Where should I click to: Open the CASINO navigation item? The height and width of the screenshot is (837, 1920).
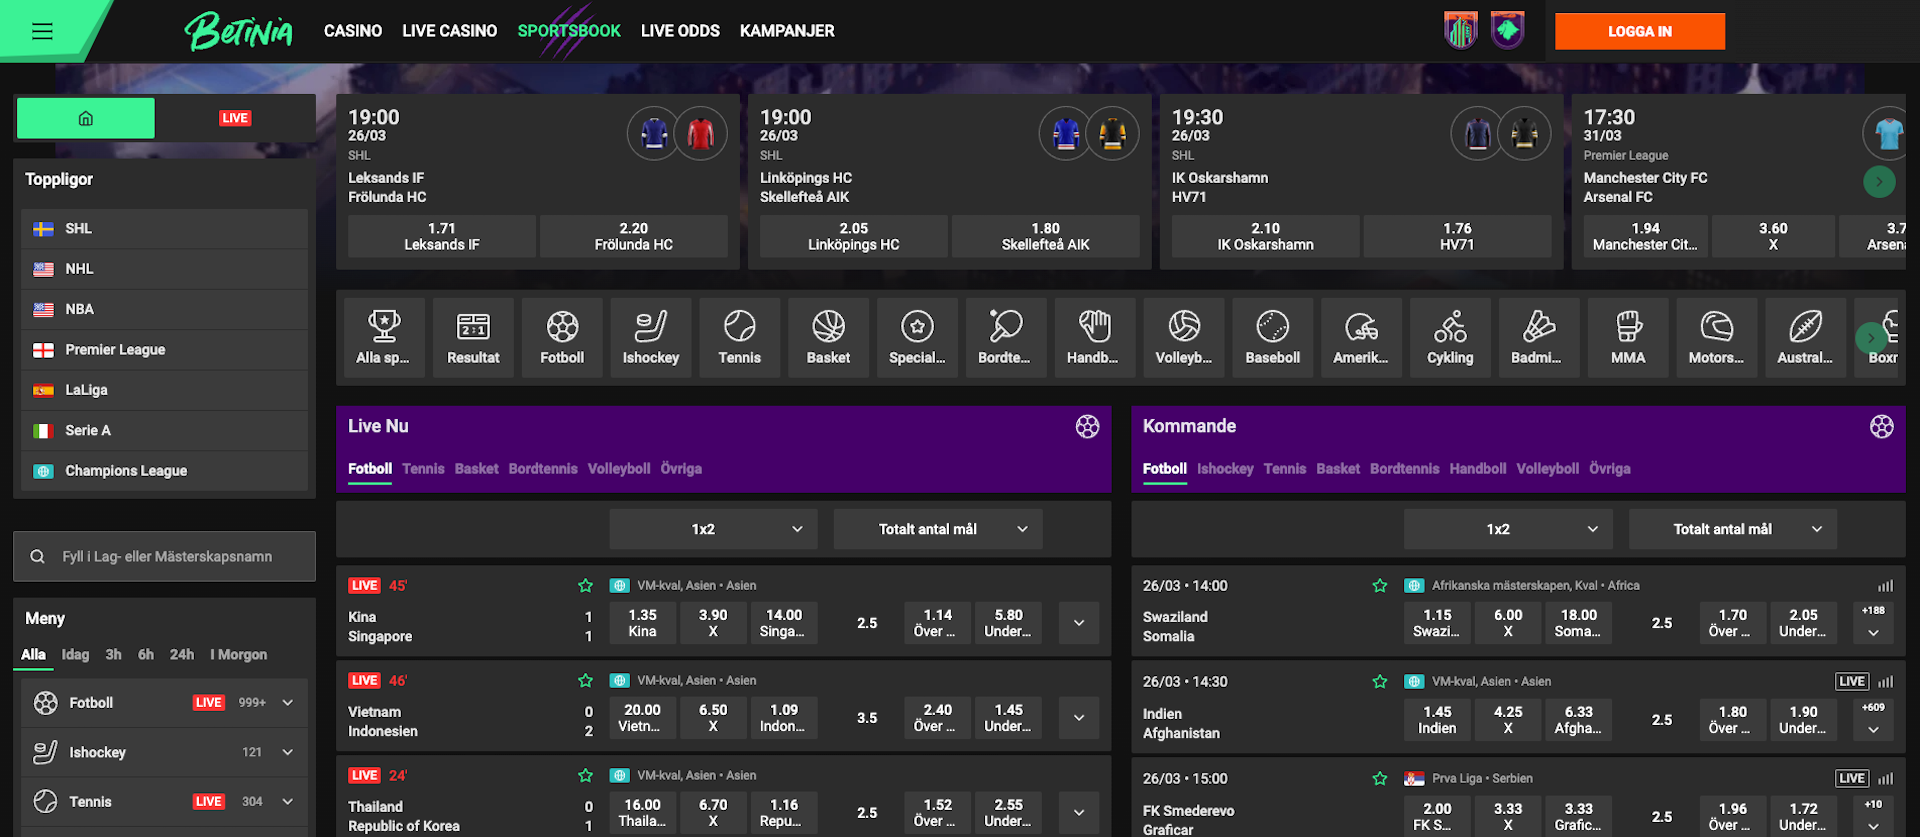click(353, 31)
